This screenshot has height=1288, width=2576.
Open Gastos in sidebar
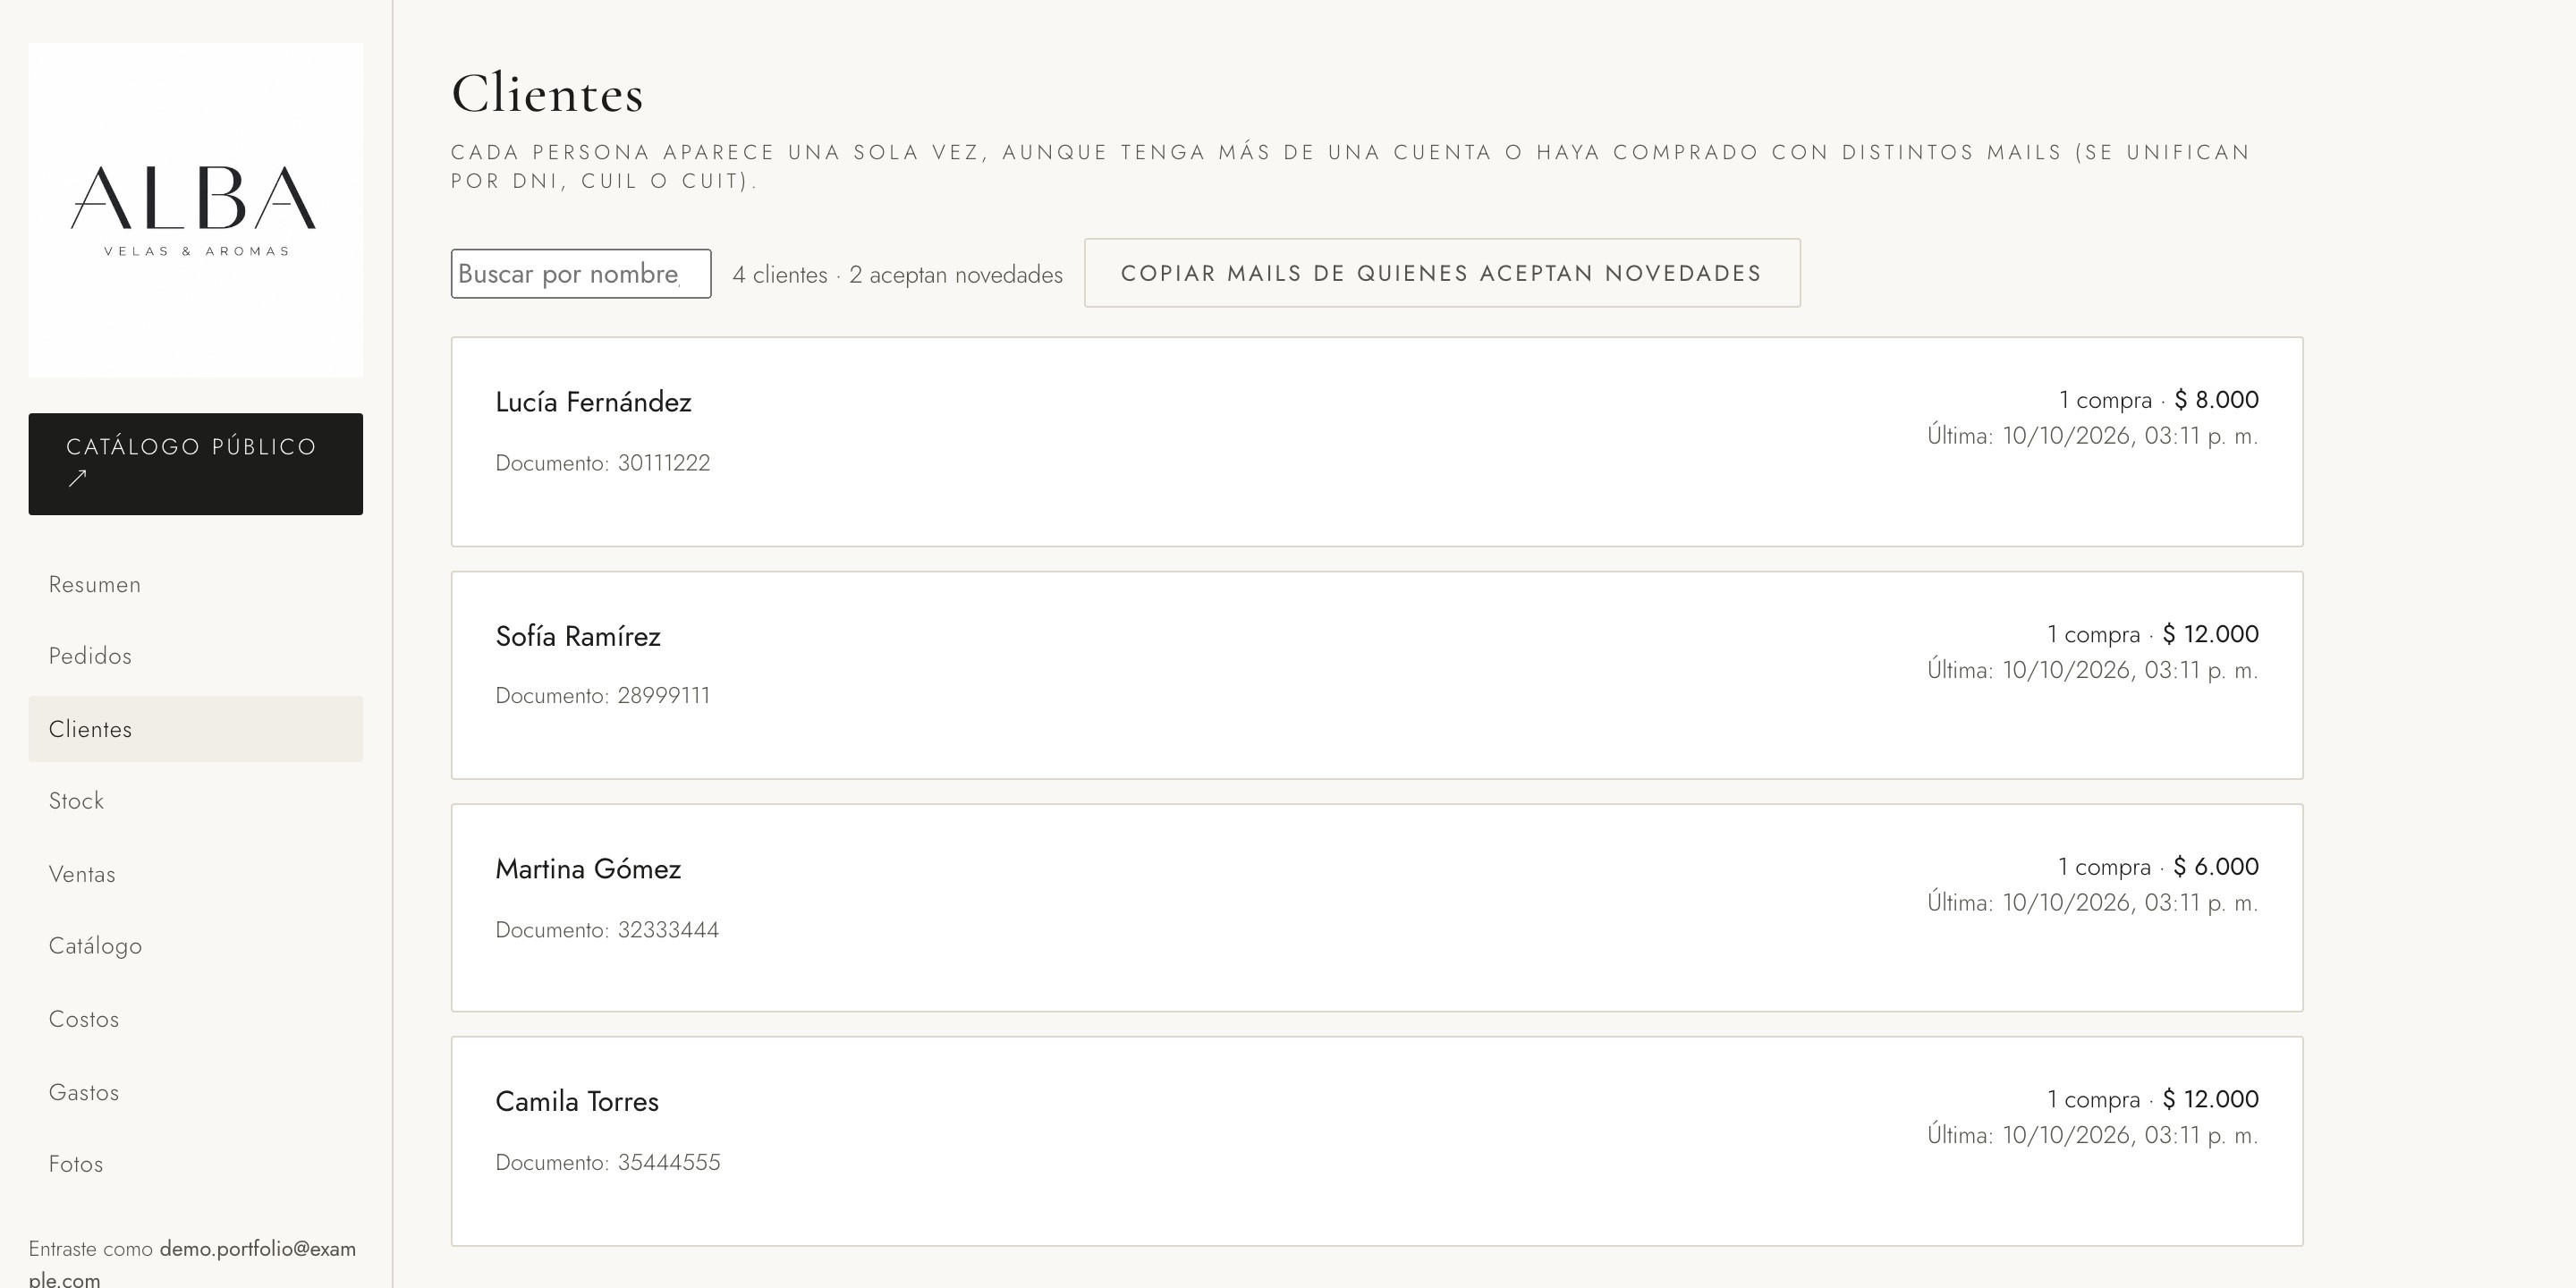click(x=195, y=1092)
